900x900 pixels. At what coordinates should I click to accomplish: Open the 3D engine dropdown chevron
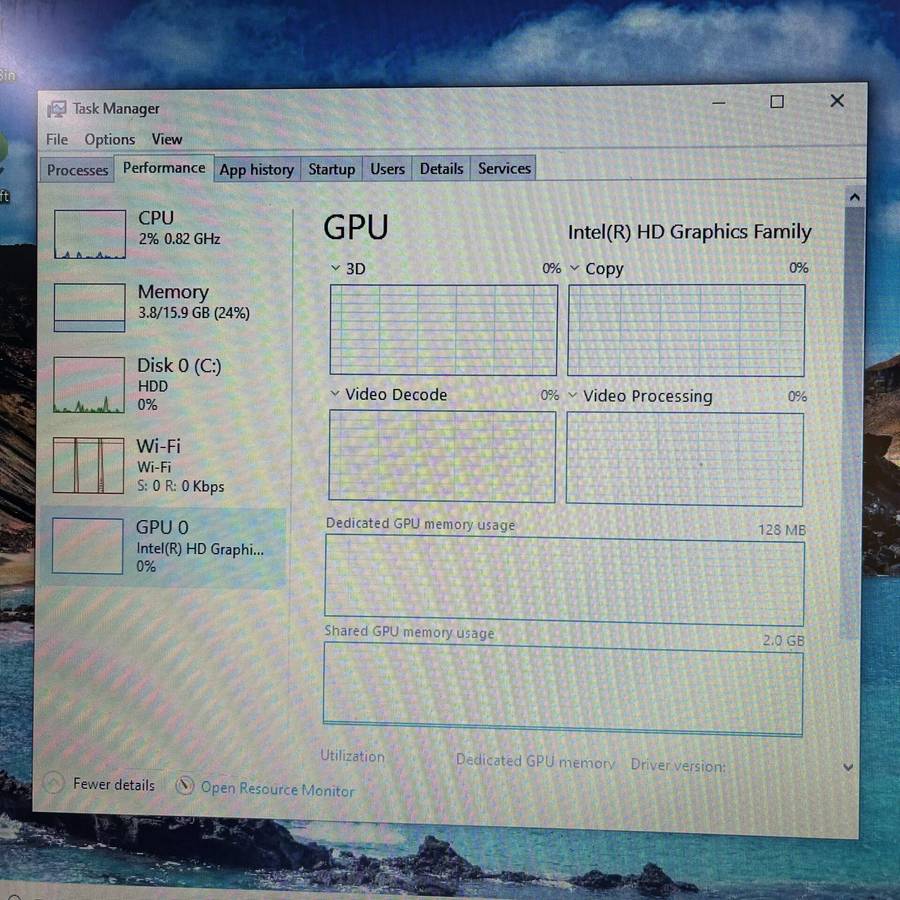tap(335, 268)
